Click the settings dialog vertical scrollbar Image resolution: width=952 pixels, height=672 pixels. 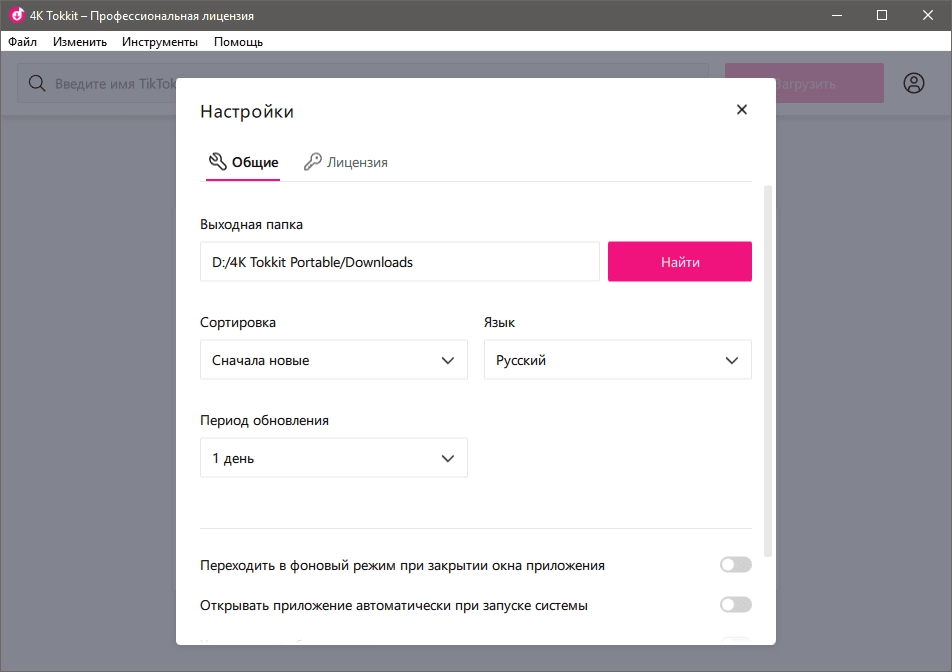point(767,372)
